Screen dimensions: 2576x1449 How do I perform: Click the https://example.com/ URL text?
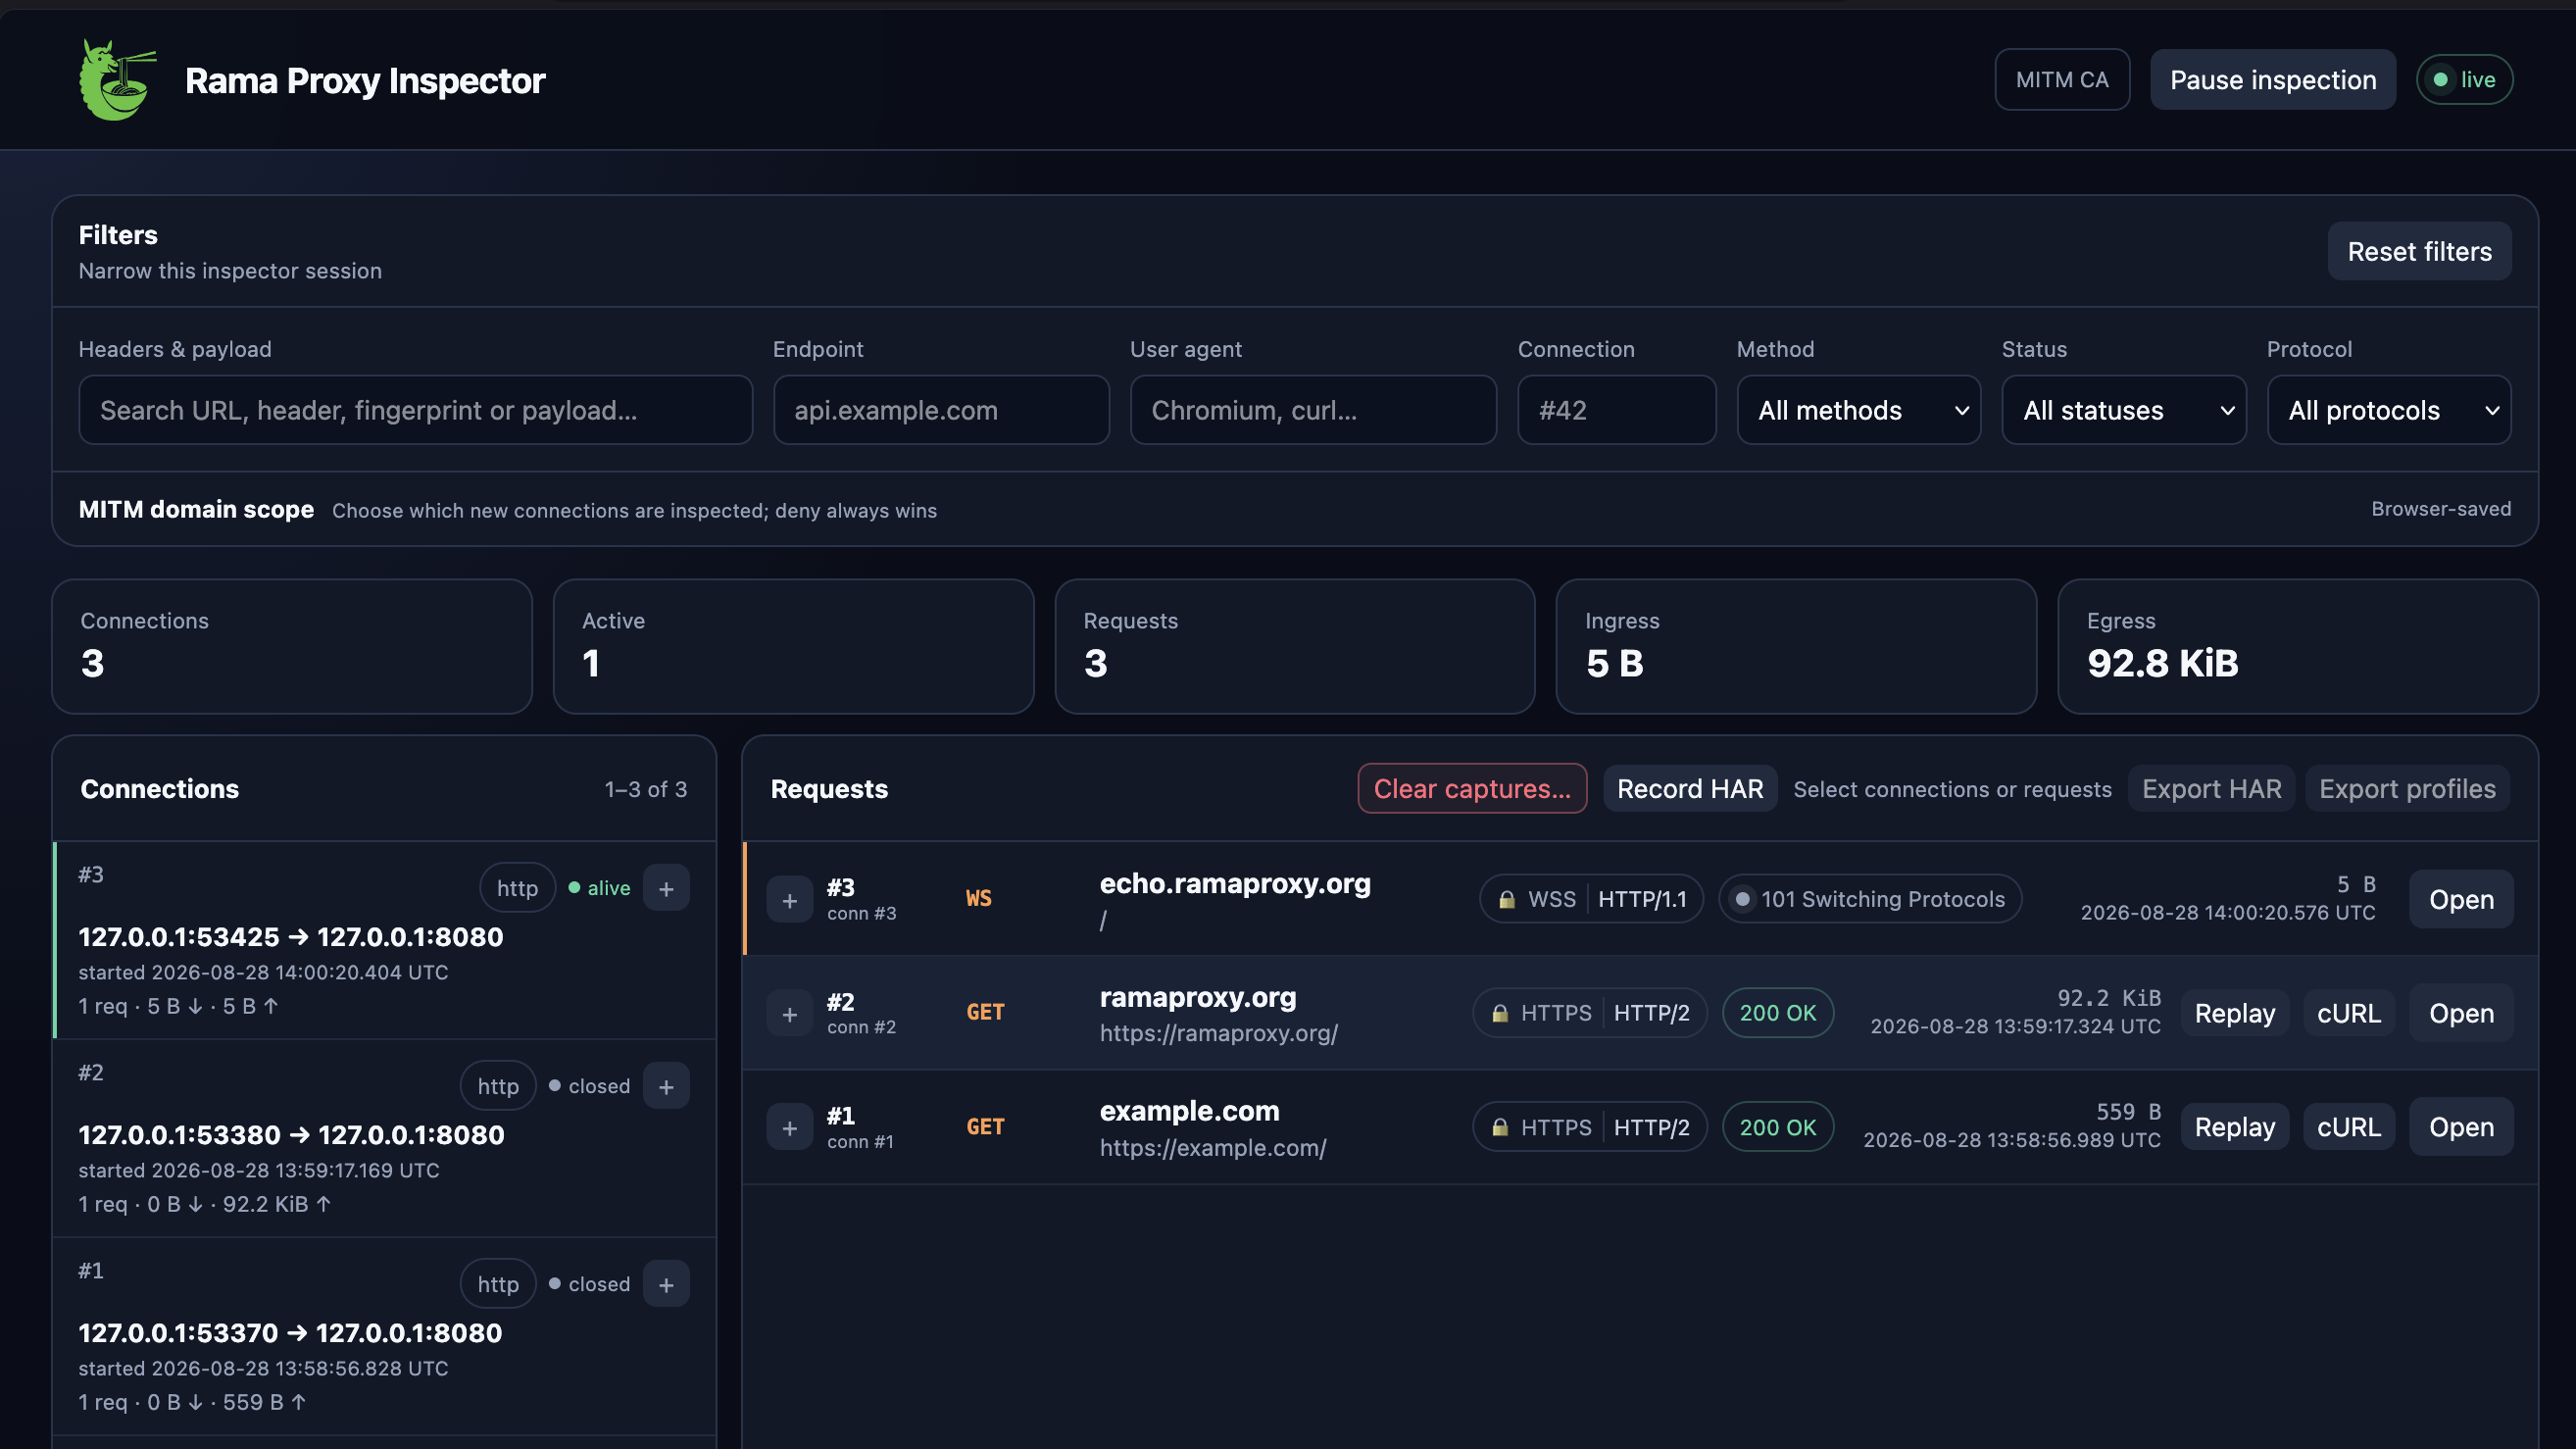coord(1213,1147)
